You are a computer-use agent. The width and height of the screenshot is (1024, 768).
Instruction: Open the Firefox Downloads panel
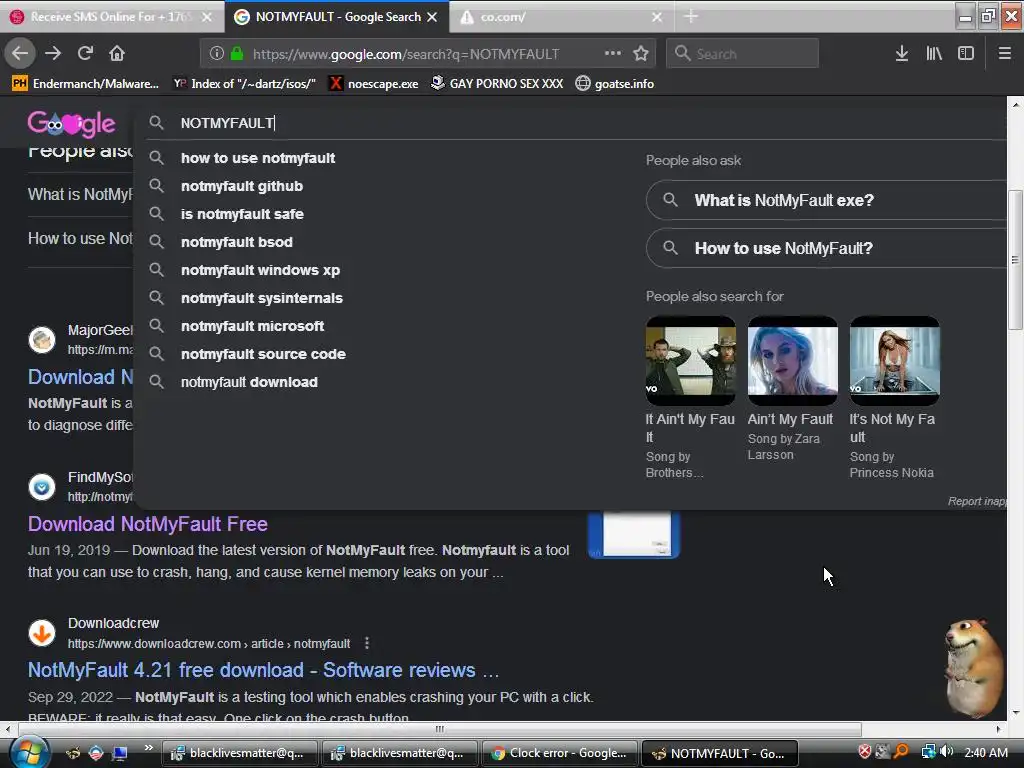click(x=902, y=54)
